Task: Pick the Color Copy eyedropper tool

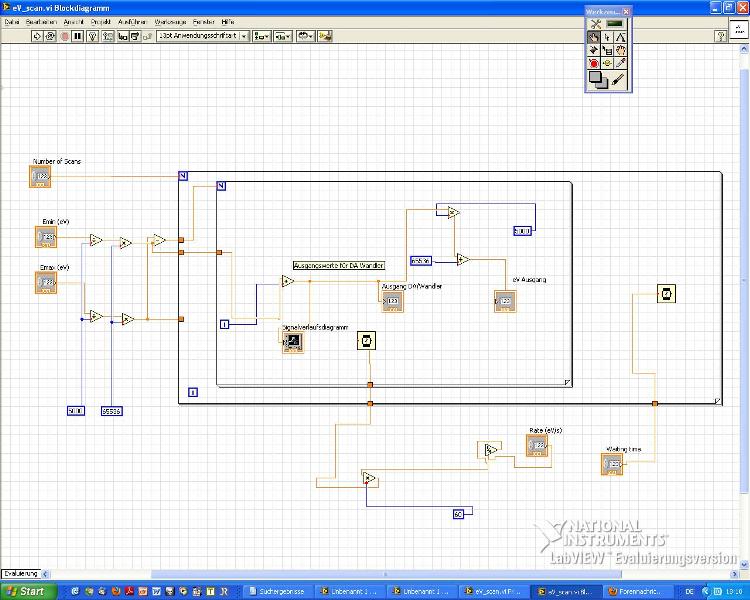Action: 620,63
